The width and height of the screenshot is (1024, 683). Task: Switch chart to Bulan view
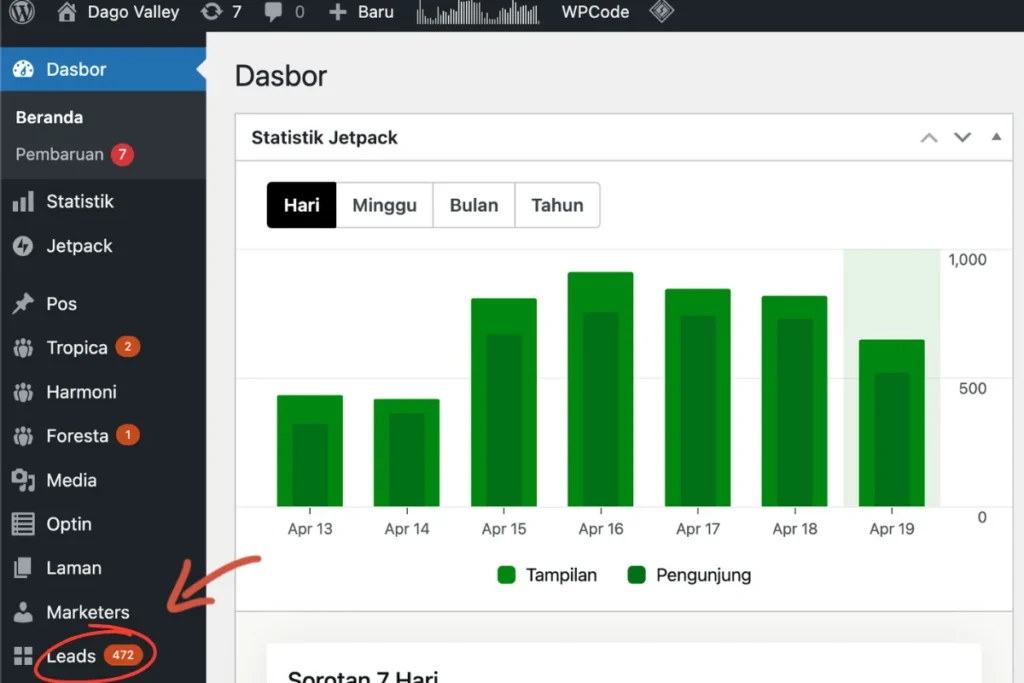point(474,205)
